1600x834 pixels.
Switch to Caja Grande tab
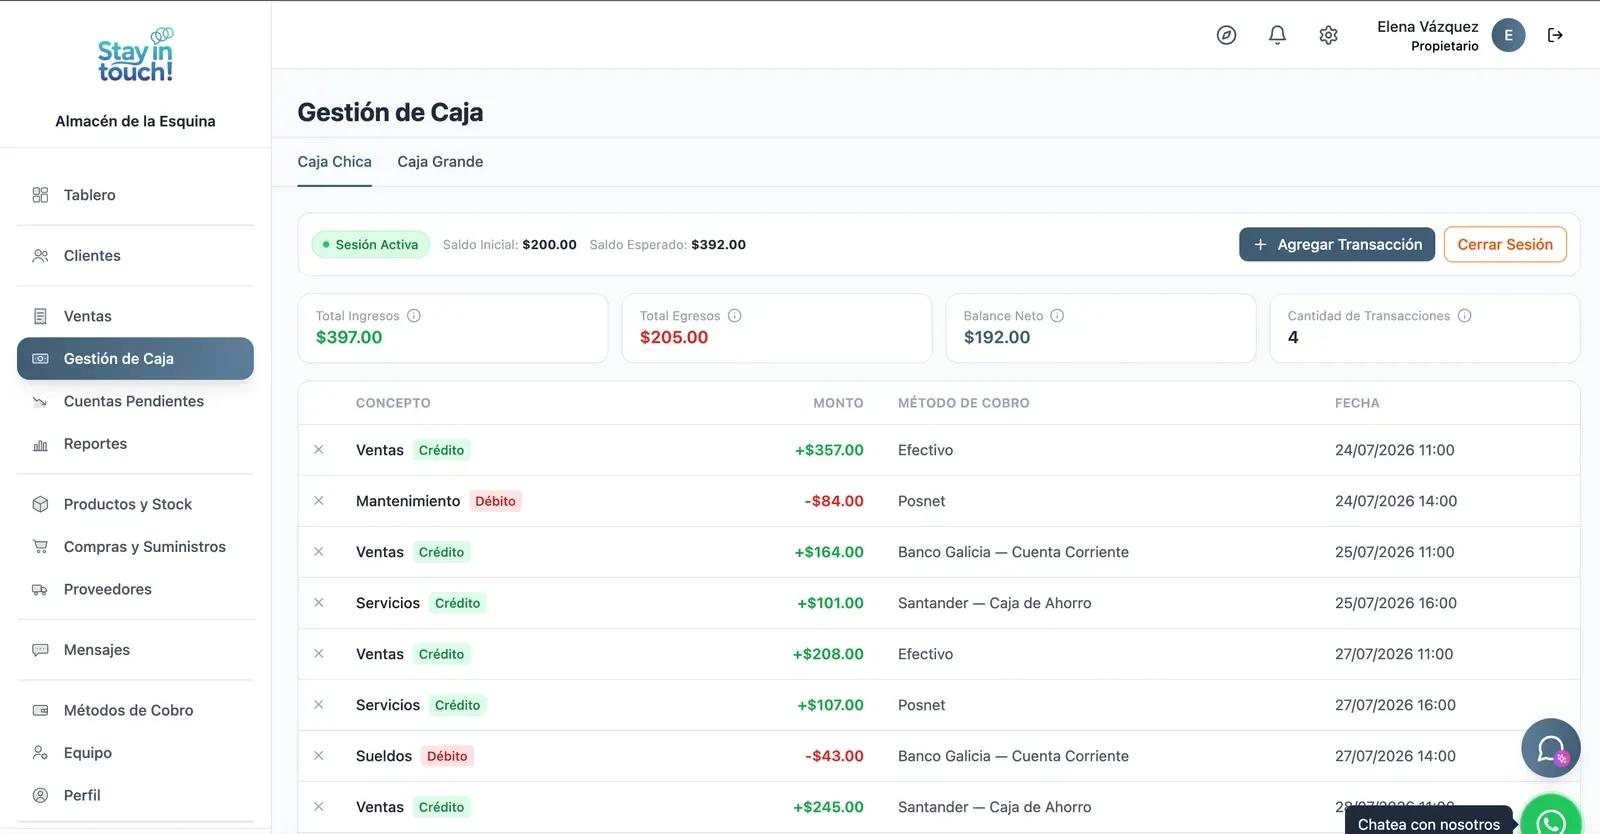440,162
